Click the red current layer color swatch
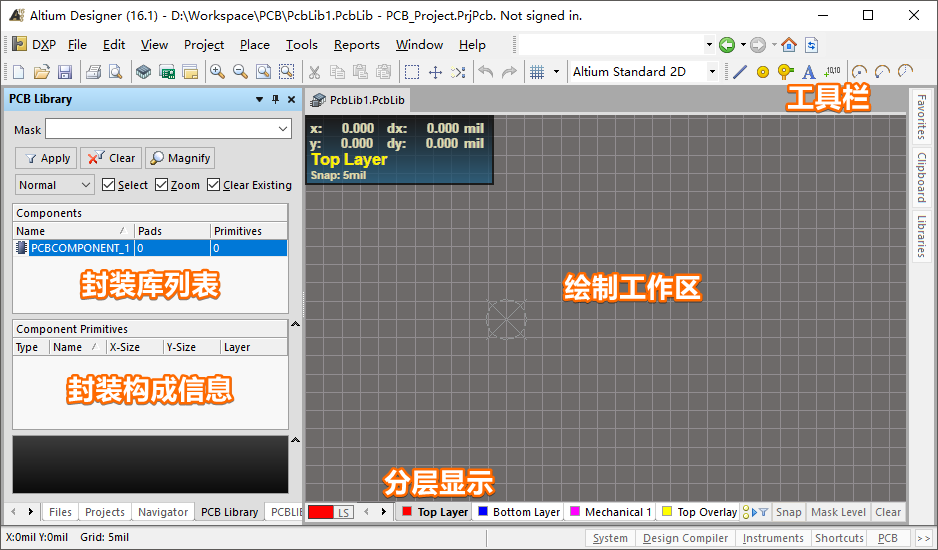The image size is (938, 550). [x=321, y=512]
